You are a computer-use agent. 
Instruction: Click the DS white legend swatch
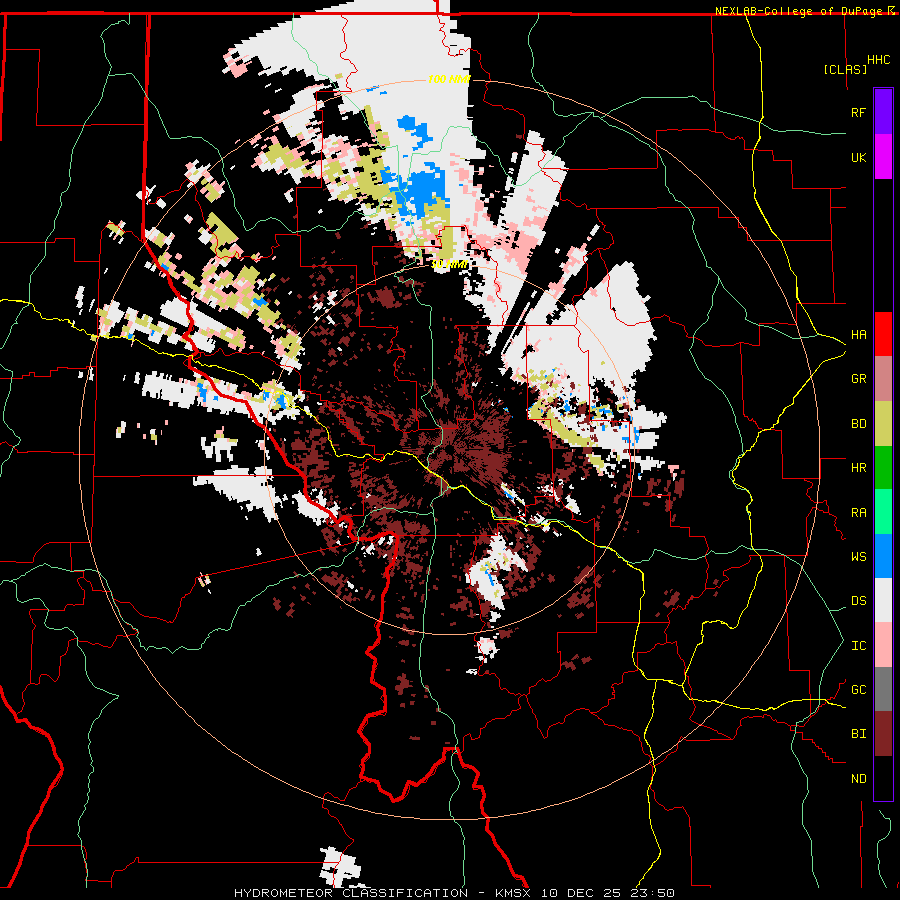(x=883, y=600)
